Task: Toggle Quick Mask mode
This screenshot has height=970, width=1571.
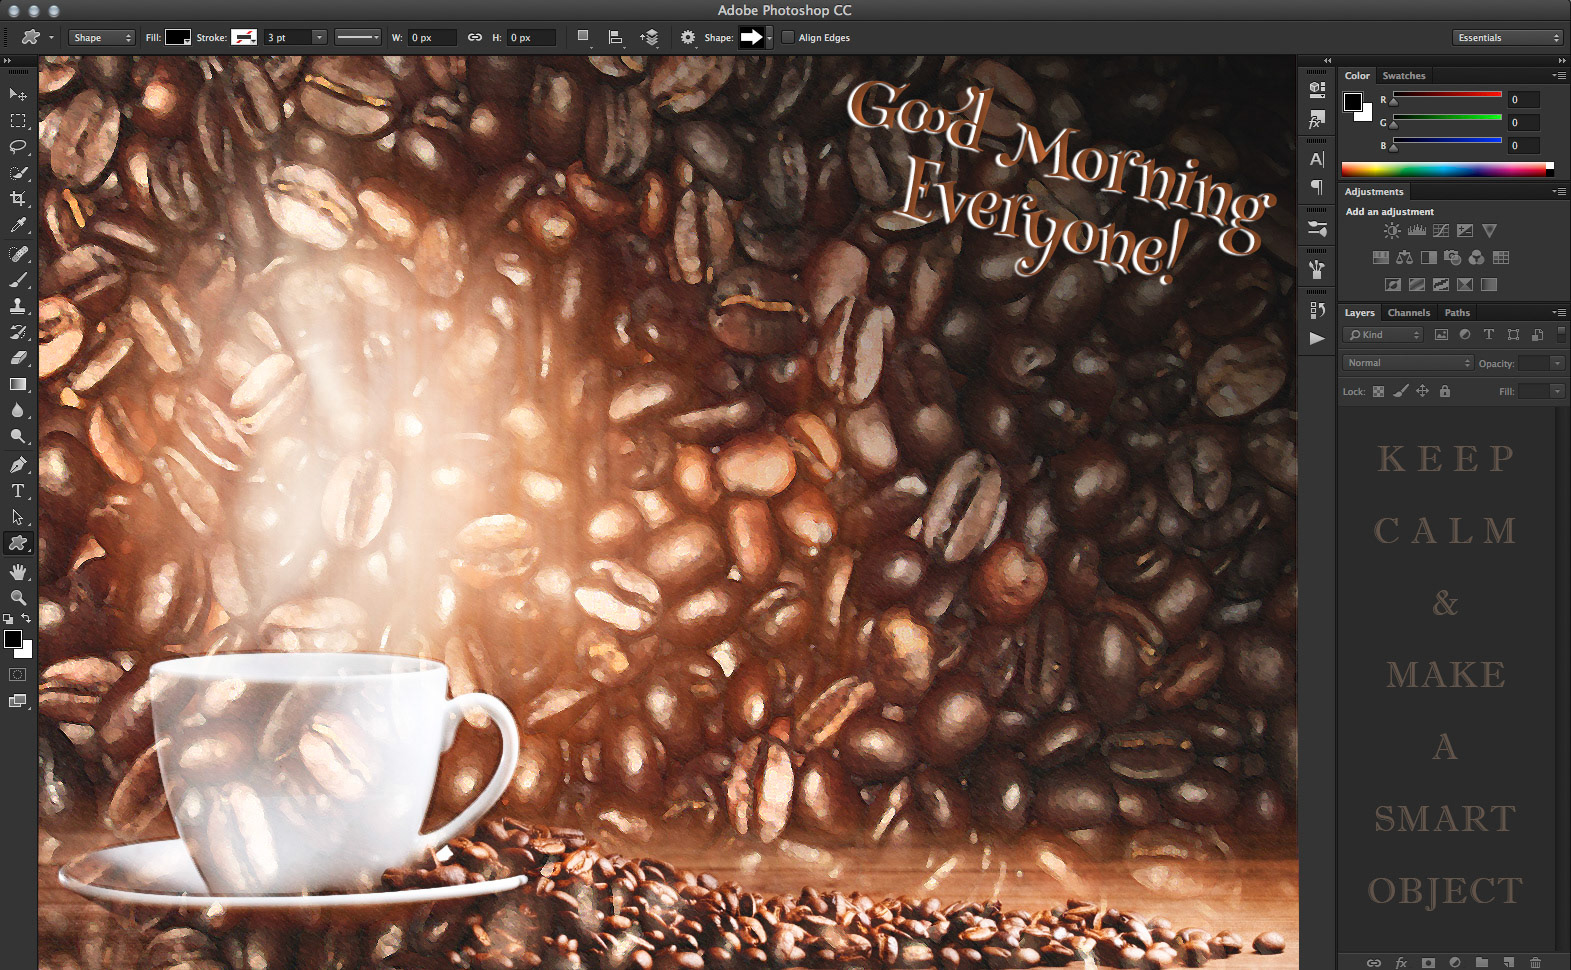Action: [x=18, y=674]
